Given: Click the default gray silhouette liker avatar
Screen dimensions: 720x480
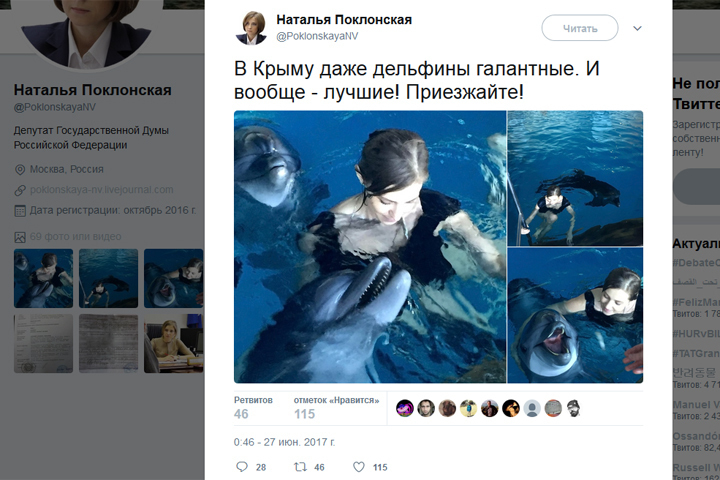Looking at the screenshot, I should (x=532, y=408).
